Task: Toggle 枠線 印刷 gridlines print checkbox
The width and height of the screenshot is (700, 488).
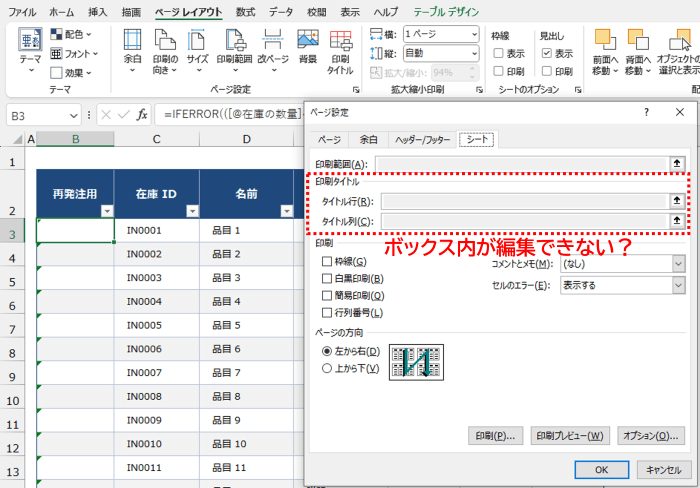Action: pos(499,71)
